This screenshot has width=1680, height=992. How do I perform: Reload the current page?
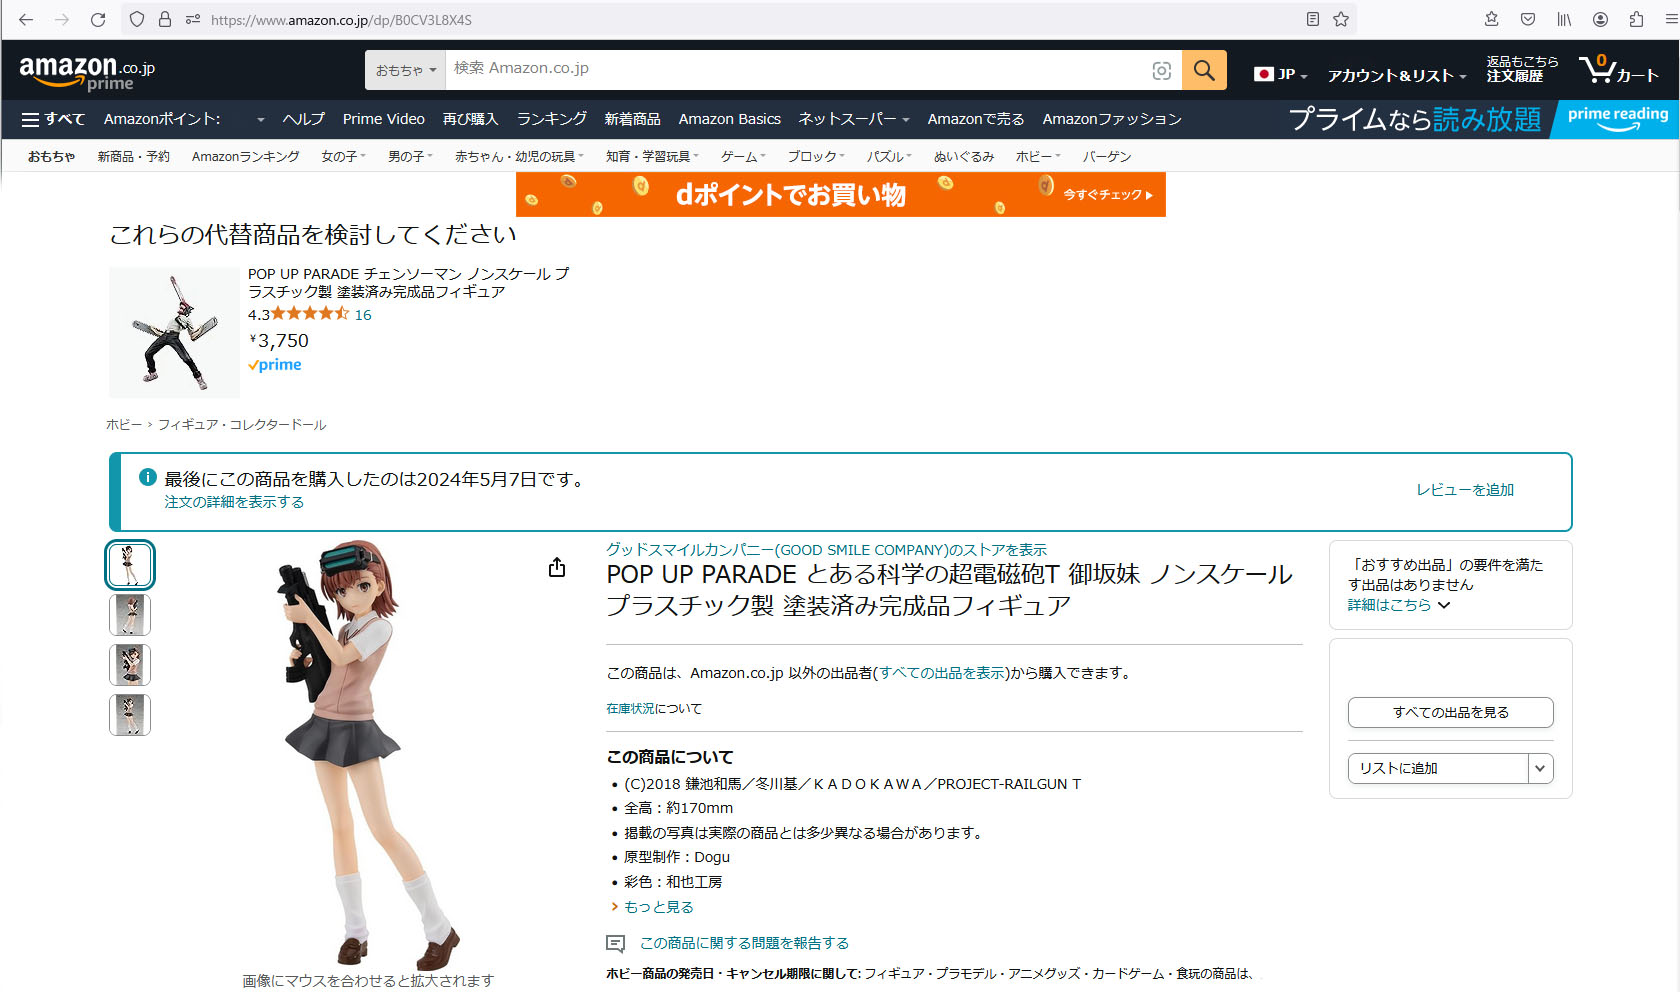98,19
